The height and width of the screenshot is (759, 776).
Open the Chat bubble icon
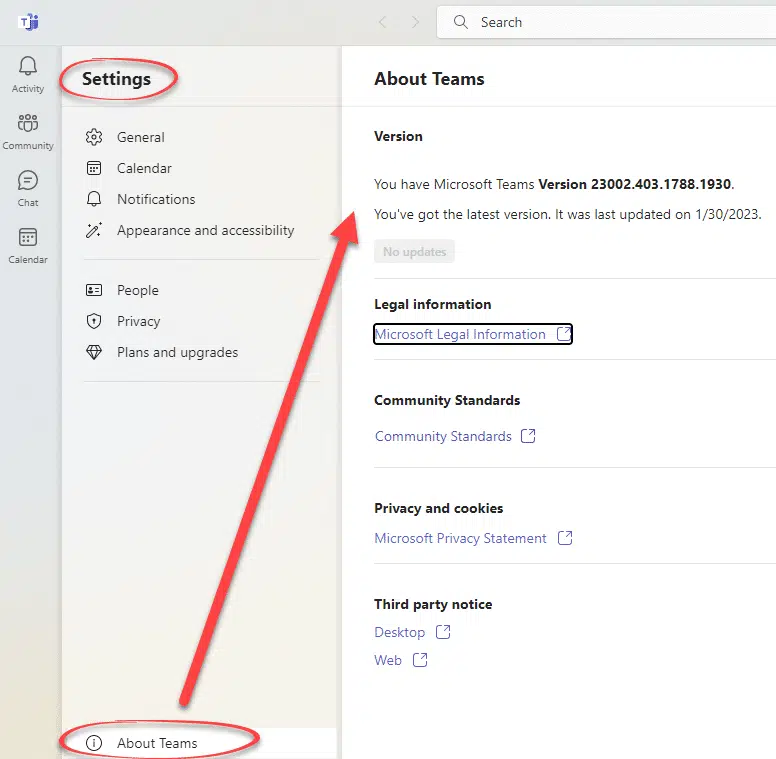click(x=28, y=181)
